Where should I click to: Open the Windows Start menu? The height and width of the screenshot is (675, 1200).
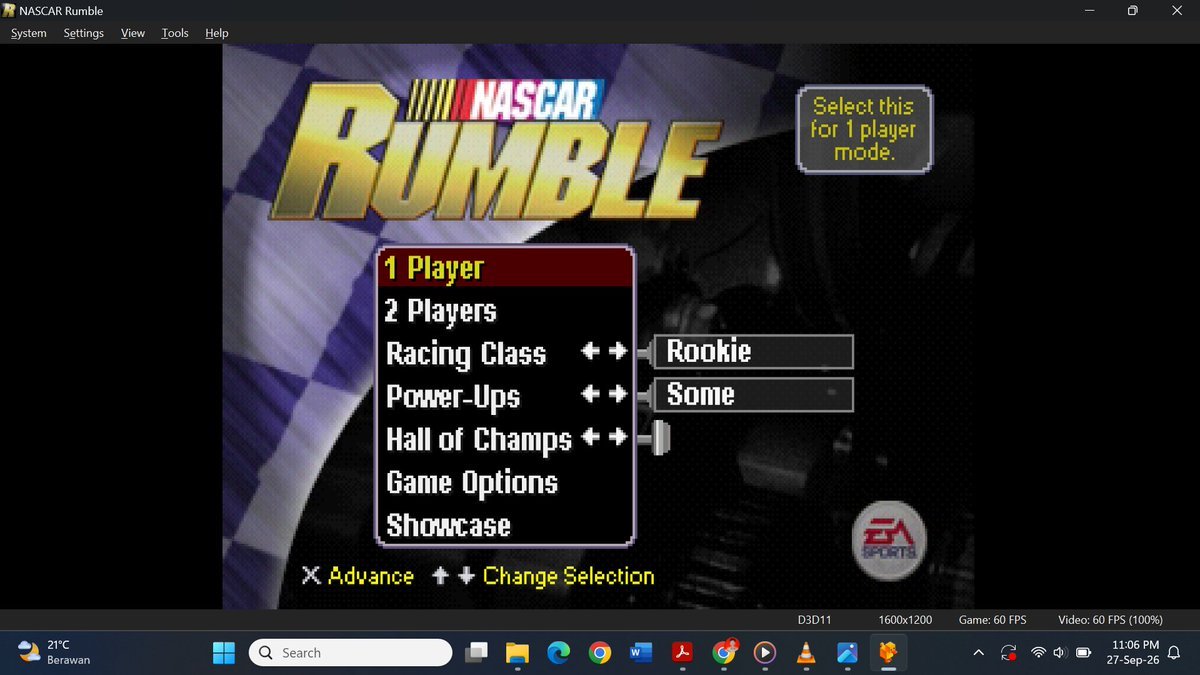[224, 653]
